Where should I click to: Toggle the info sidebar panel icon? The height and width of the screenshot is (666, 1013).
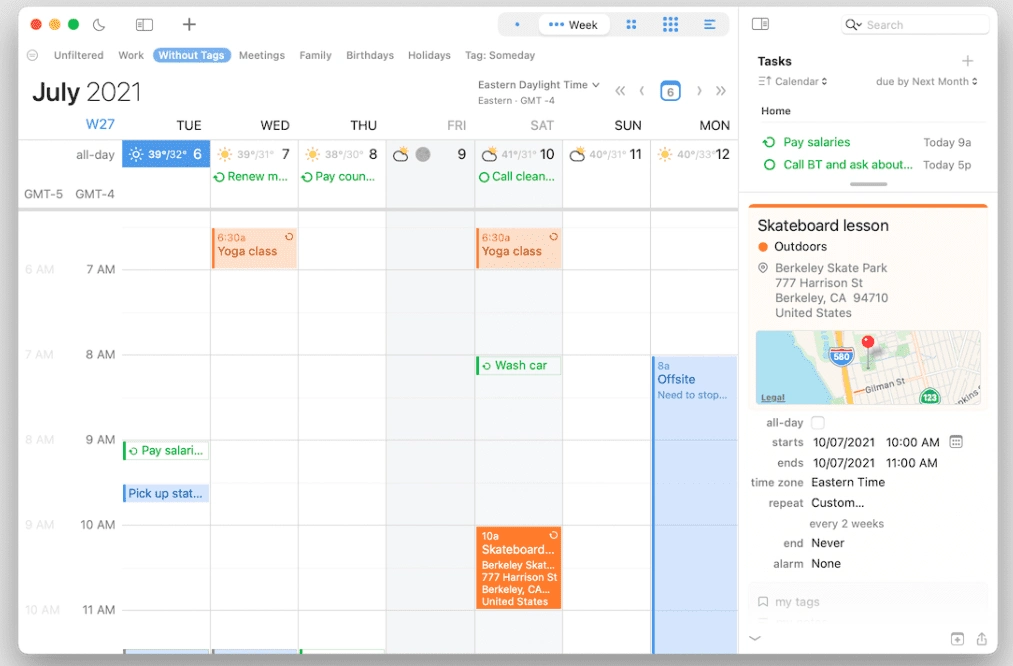pyautogui.click(x=762, y=24)
